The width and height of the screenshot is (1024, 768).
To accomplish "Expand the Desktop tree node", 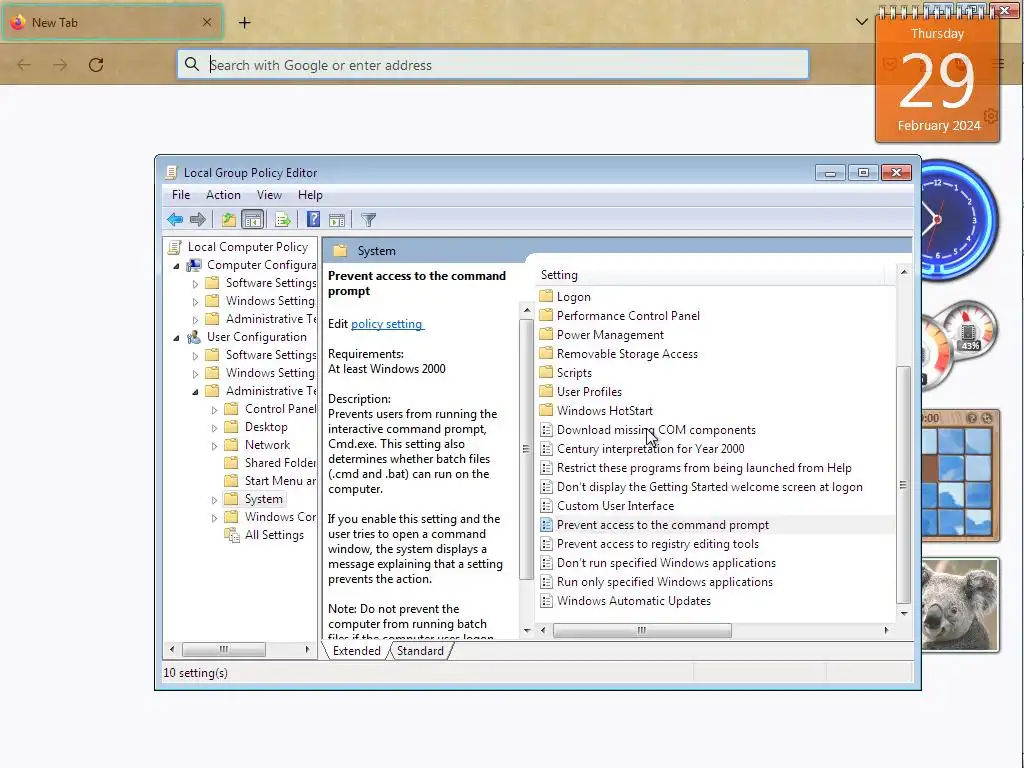I will tap(214, 428).
